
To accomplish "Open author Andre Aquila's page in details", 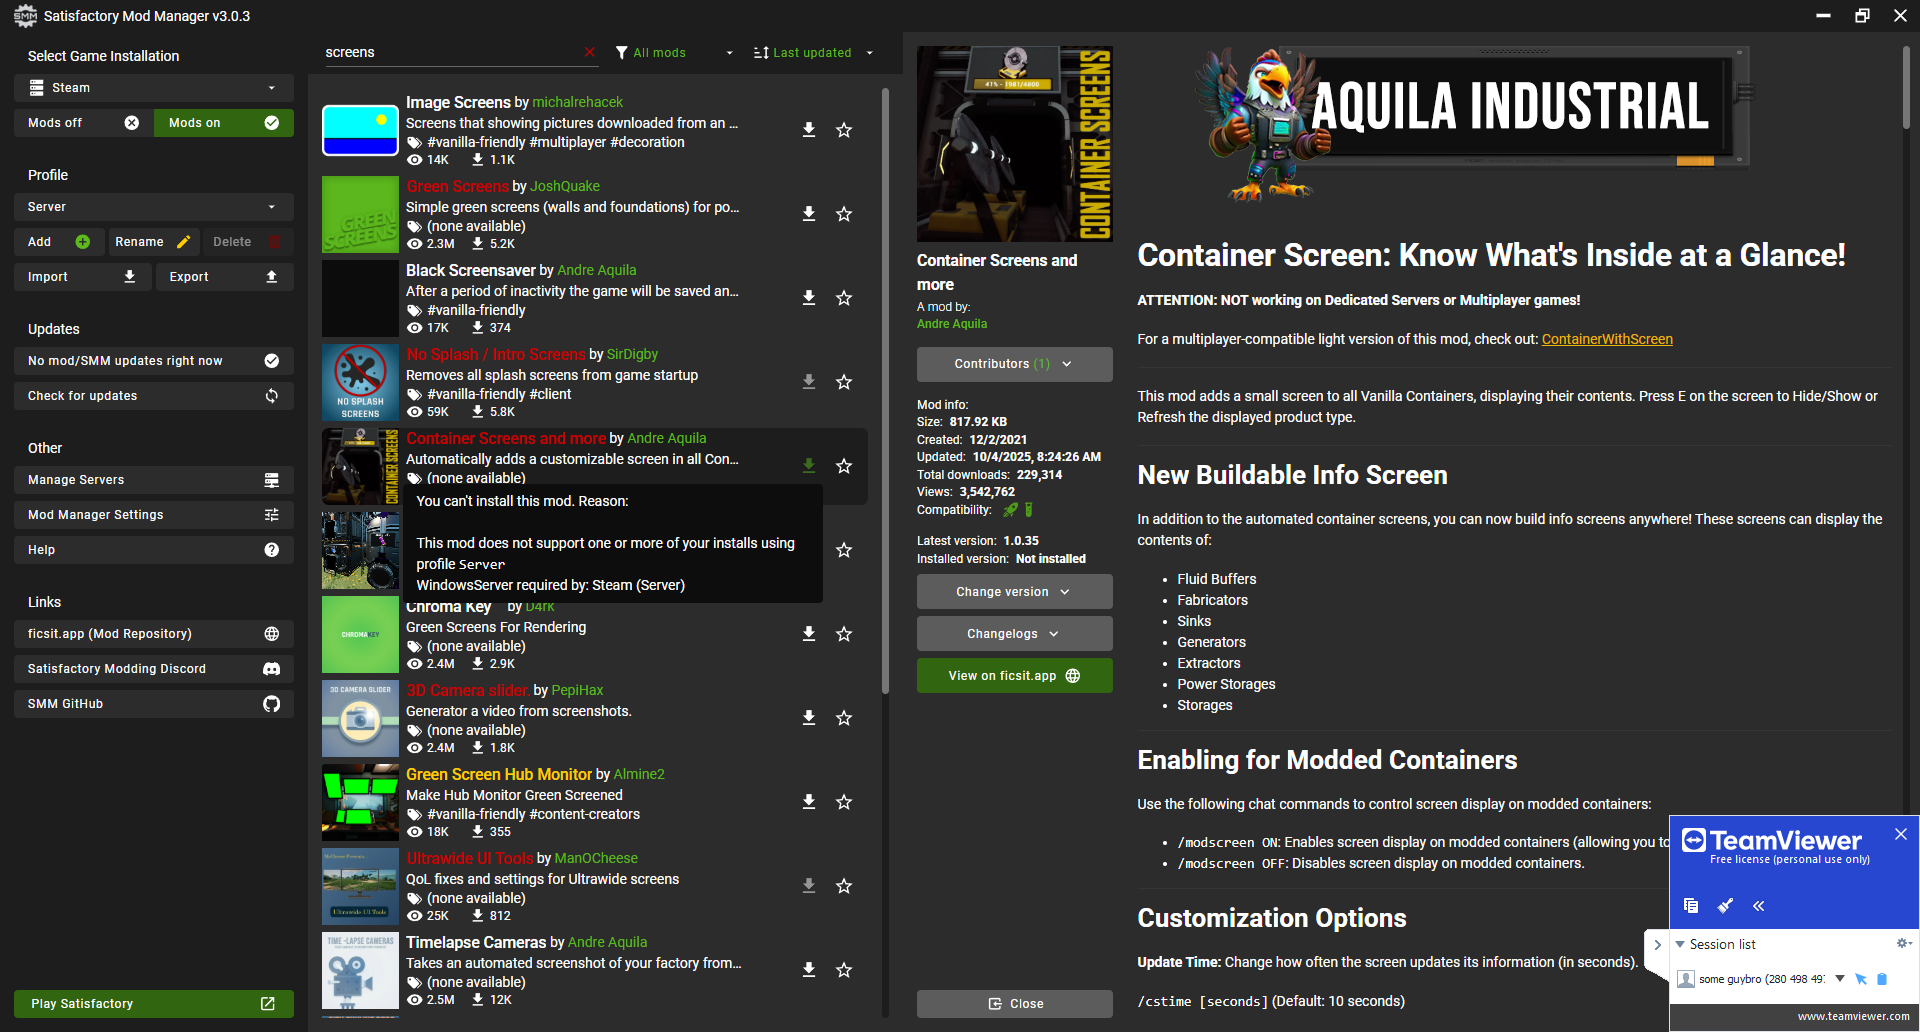I will coord(952,324).
